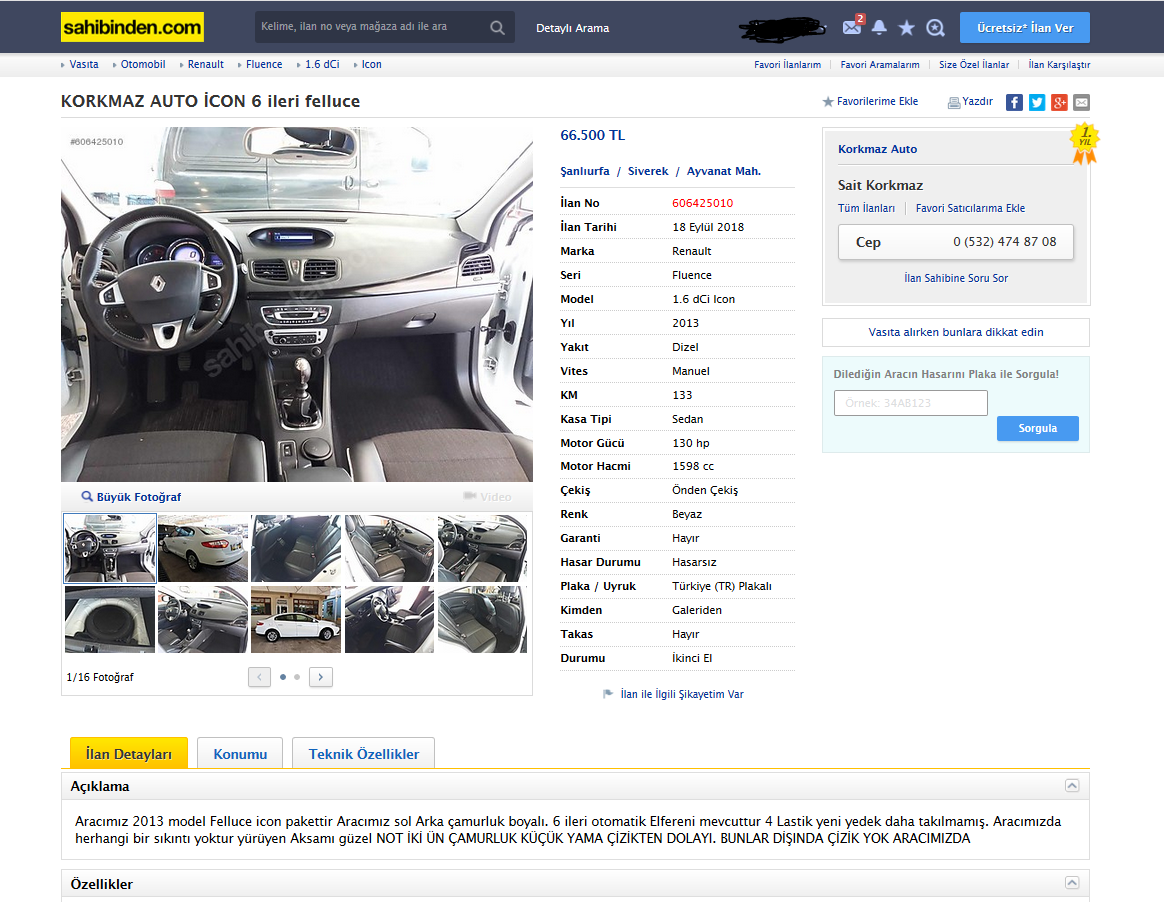This screenshot has width=1164, height=902.
Task: Go to next photo thumbnails page
Action: click(x=321, y=677)
